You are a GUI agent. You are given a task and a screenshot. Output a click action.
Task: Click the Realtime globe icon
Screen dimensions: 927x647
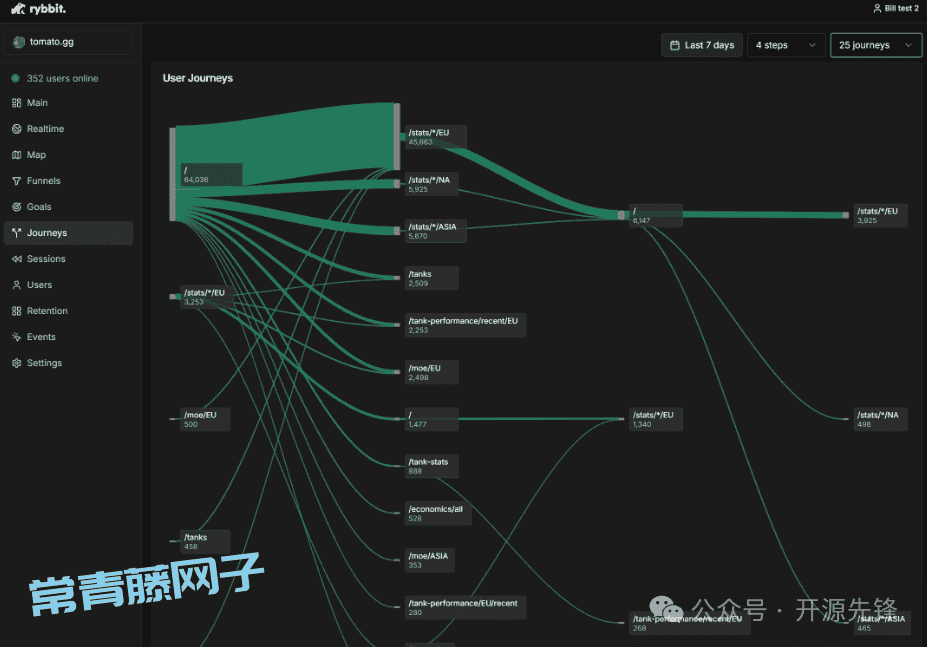pos(16,129)
